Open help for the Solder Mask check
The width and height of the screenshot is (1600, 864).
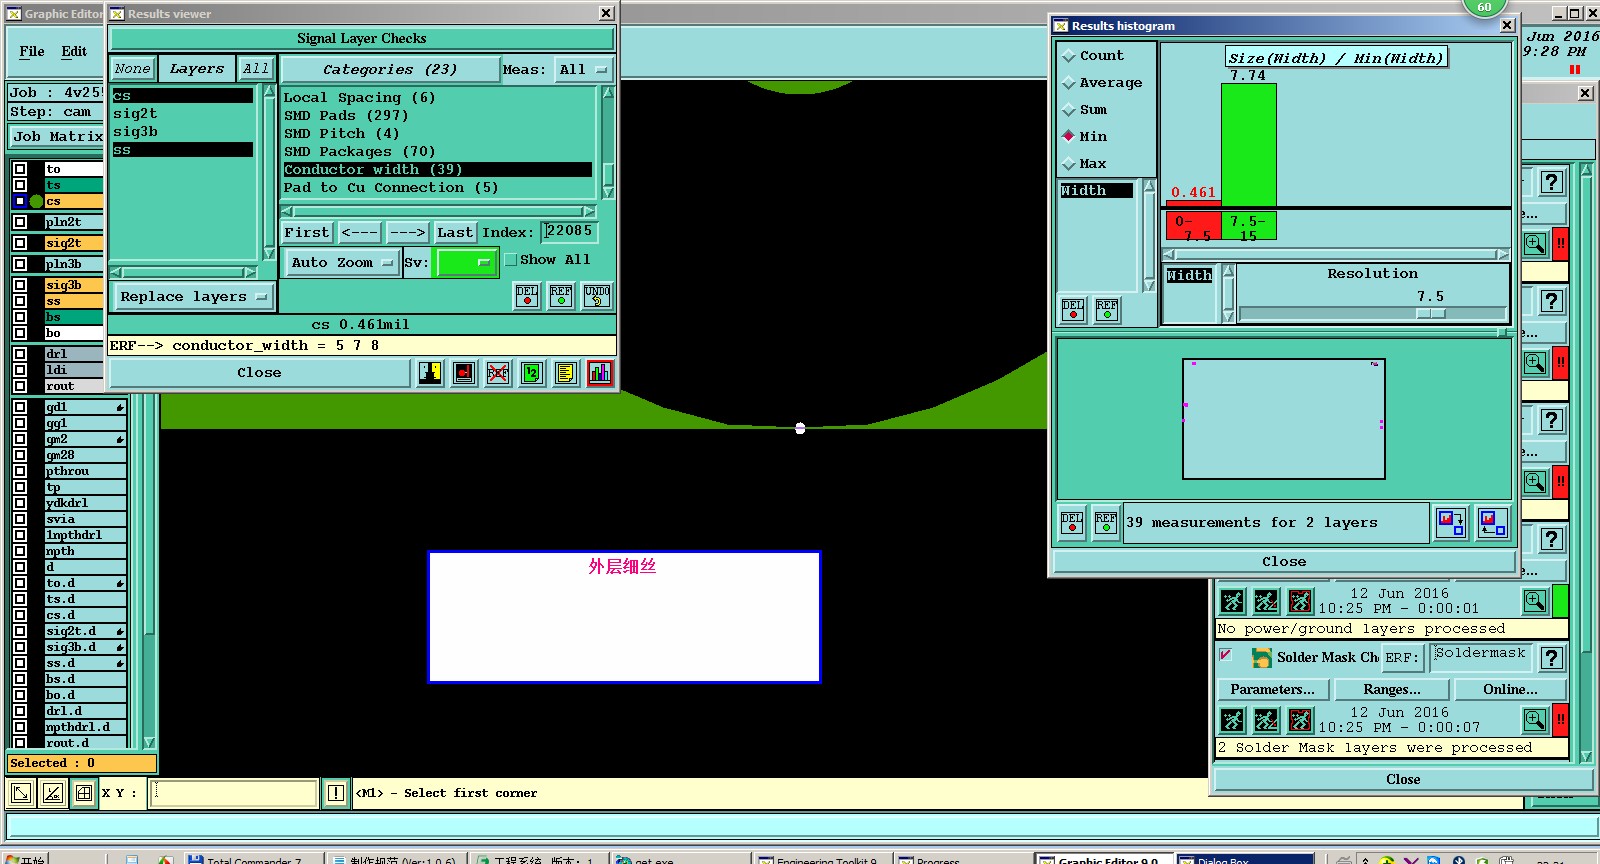pyautogui.click(x=1552, y=658)
